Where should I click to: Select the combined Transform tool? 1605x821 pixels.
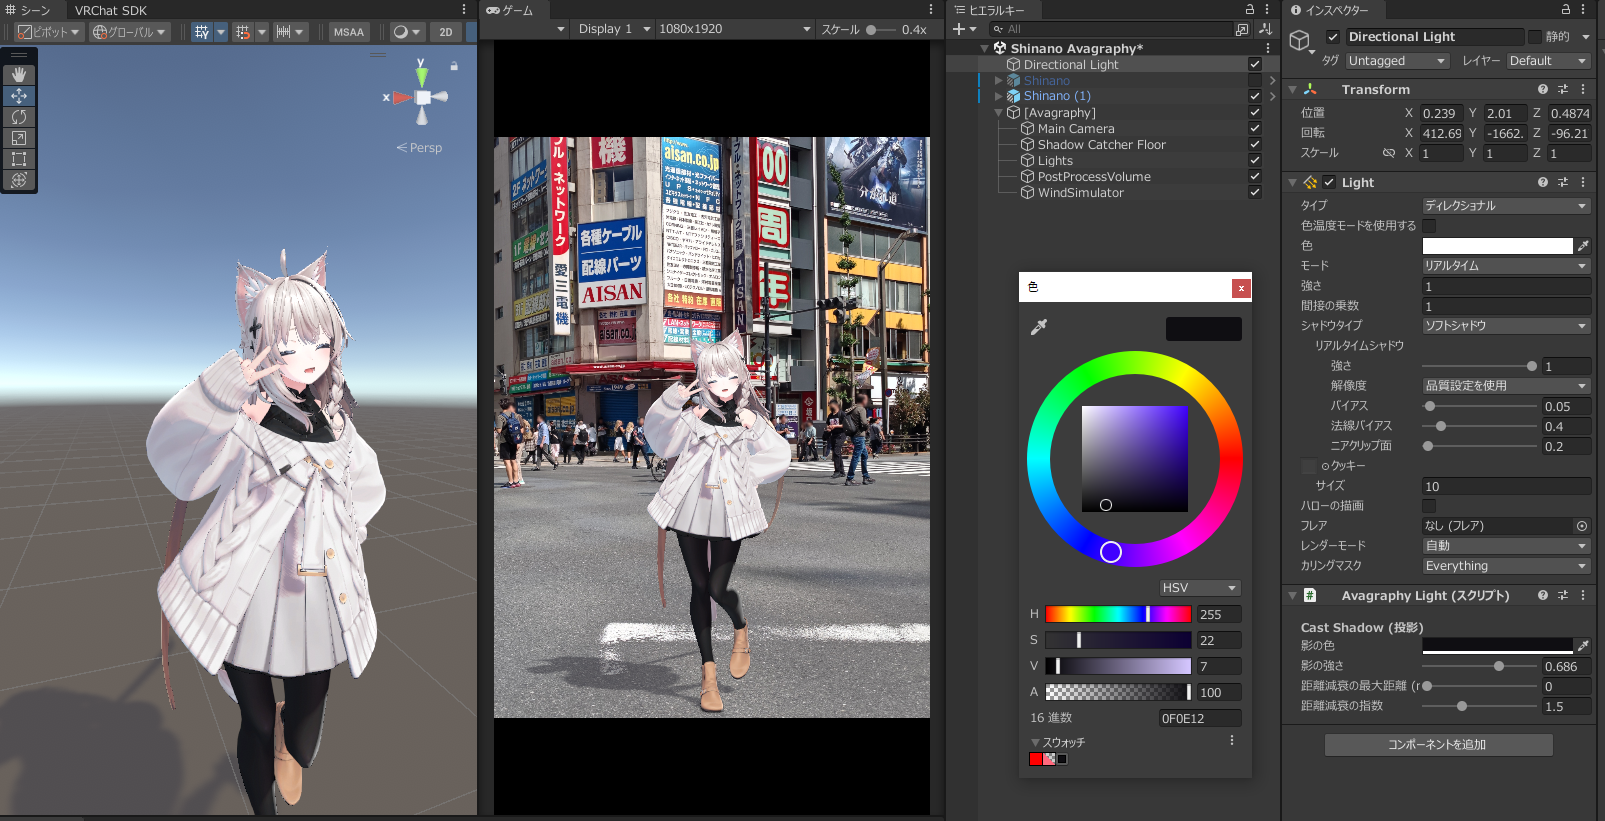coord(19,180)
